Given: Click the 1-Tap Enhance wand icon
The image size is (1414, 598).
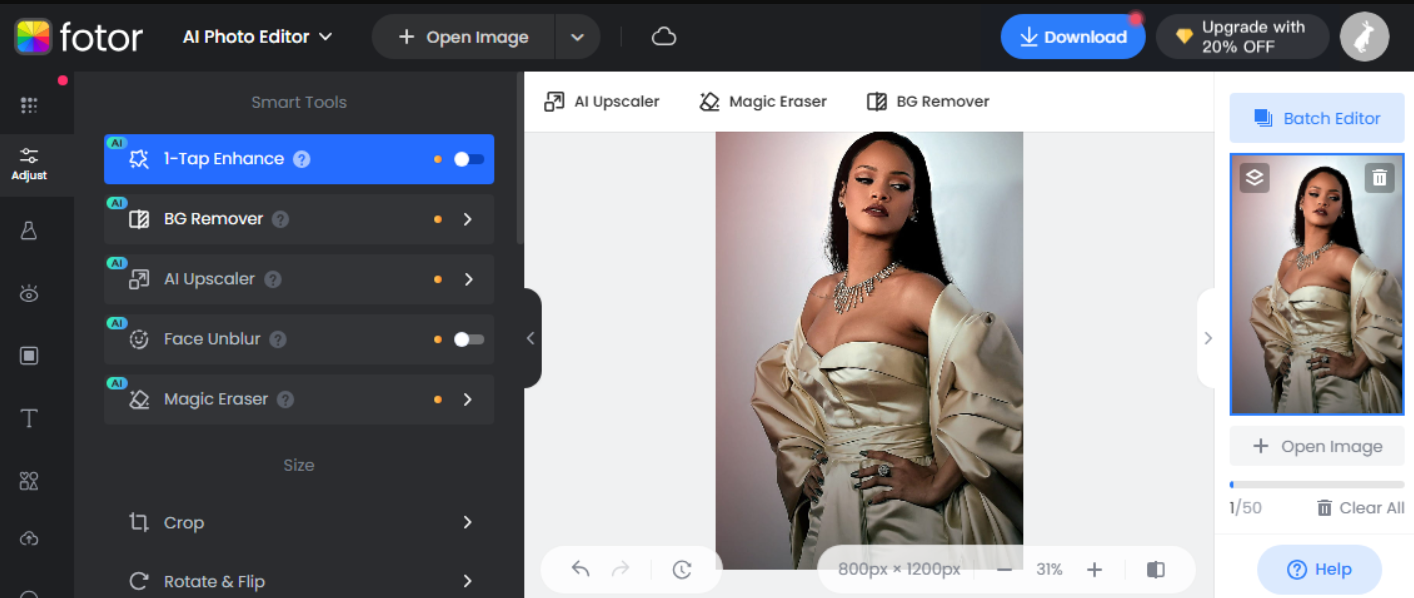Looking at the screenshot, I should pos(139,159).
